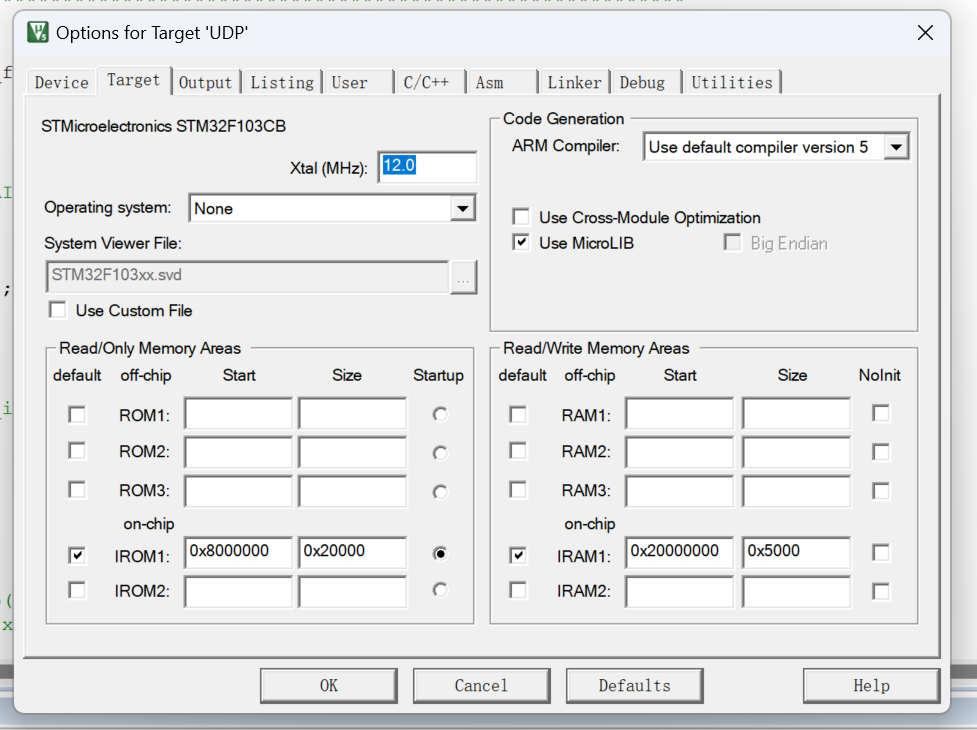Go to the Utilities tab

pyautogui.click(x=732, y=82)
